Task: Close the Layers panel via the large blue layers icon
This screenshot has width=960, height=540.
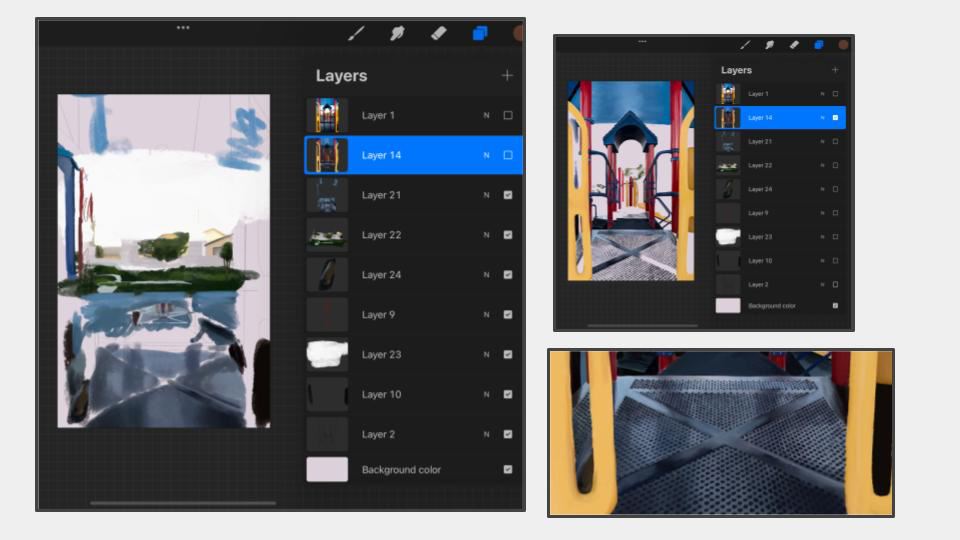Action: (x=480, y=33)
